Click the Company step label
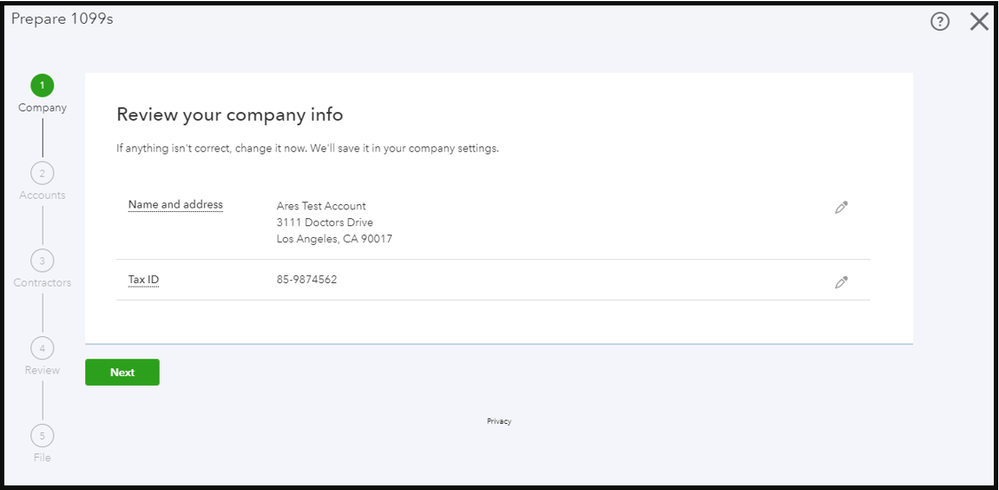This screenshot has height=490, width=999. (x=42, y=108)
